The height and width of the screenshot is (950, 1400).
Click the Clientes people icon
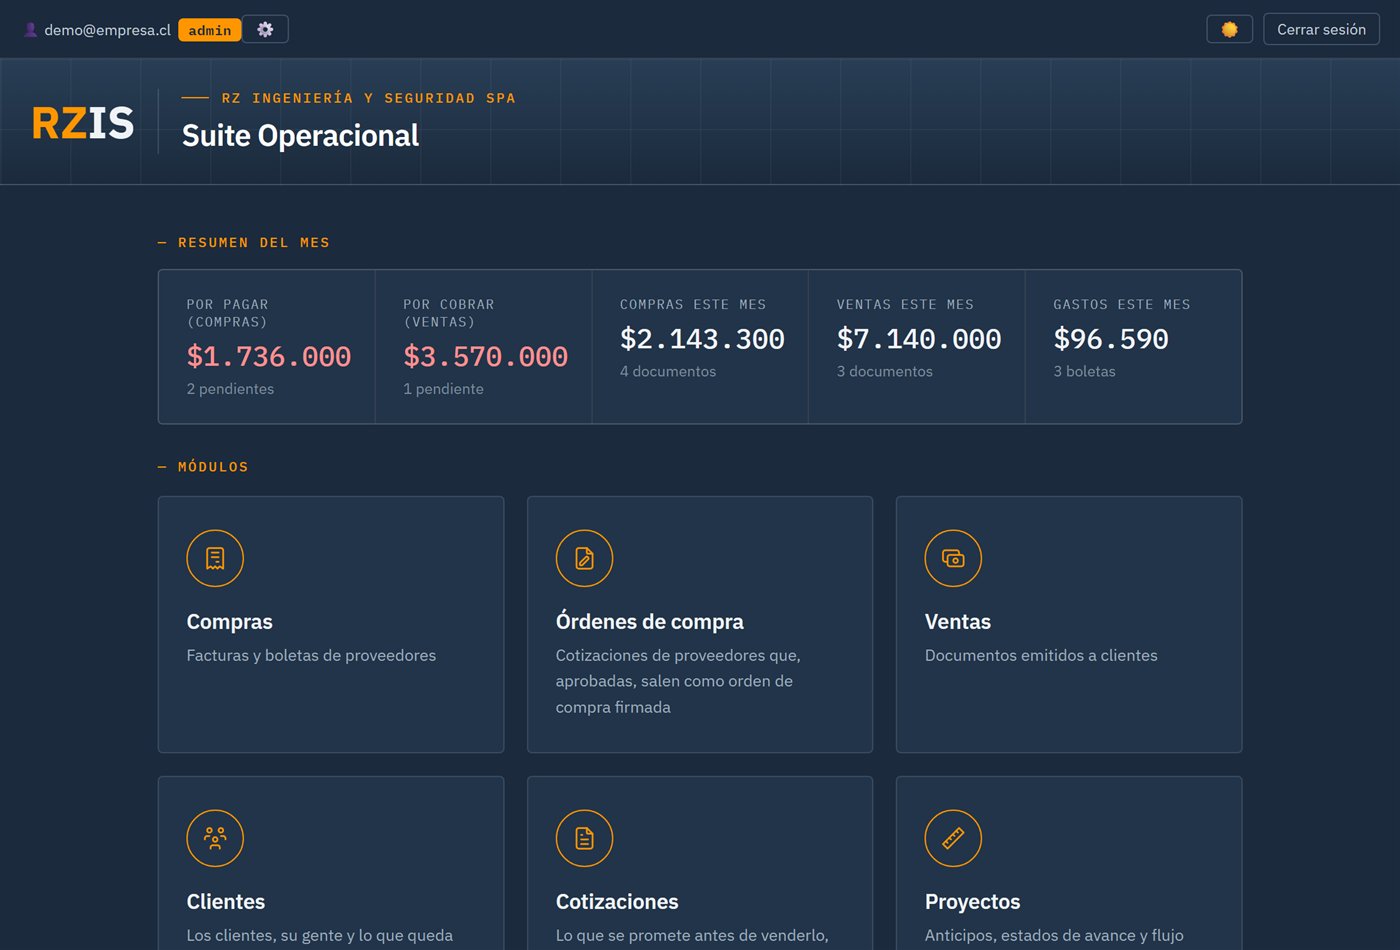(x=215, y=838)
